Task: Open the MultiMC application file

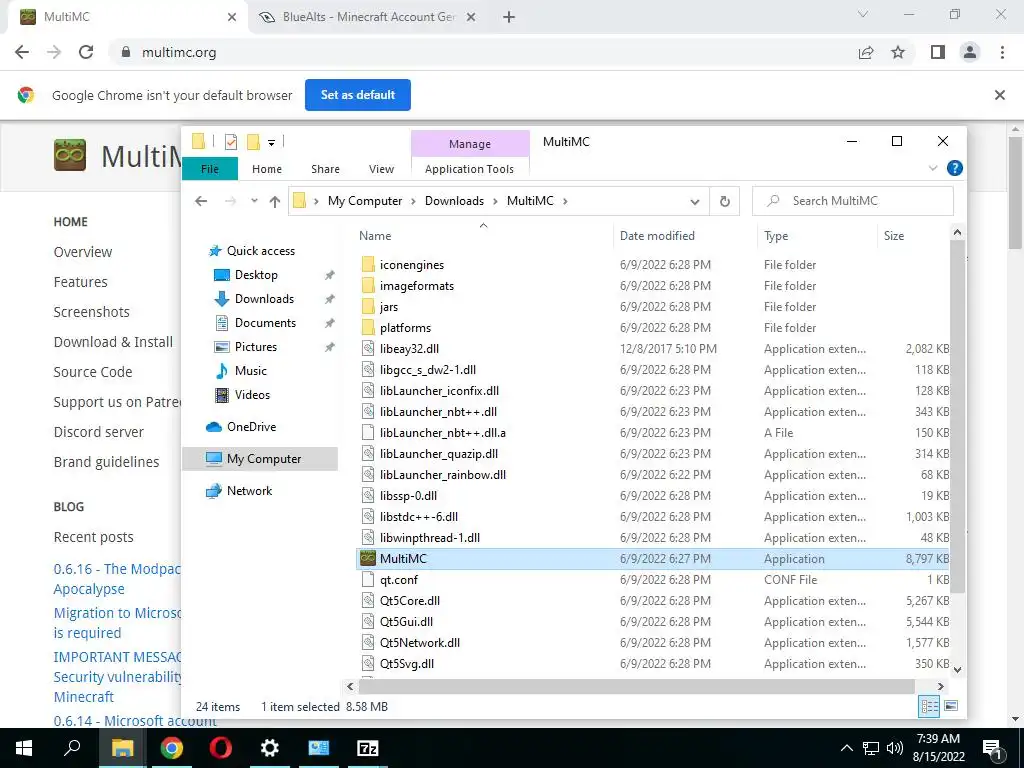Action: click(x=402, y=558)
